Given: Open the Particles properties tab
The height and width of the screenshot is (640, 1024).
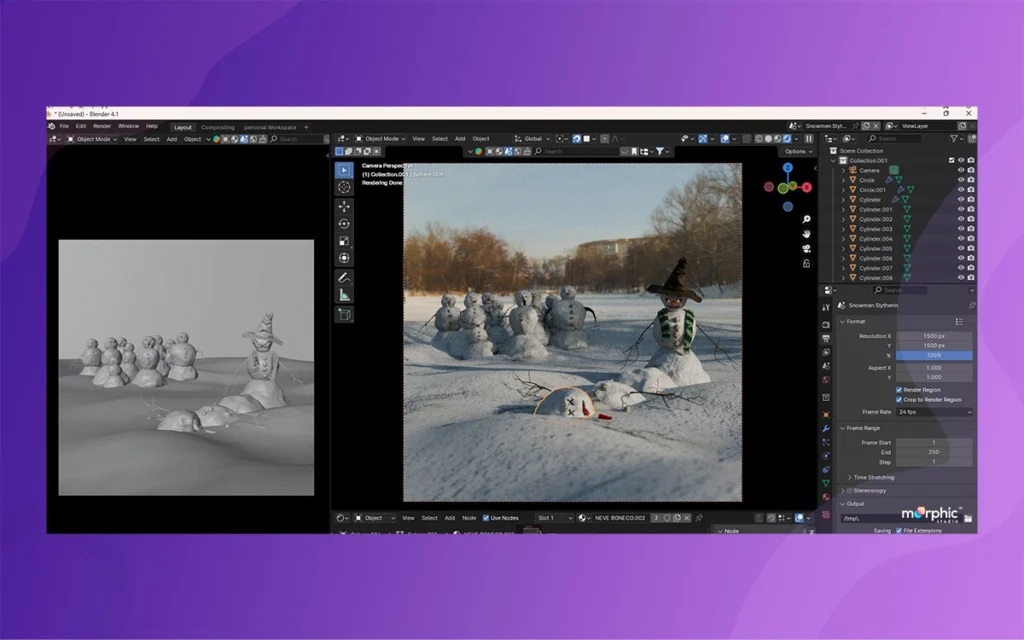Looking at the screenshot, I should point(826,442).
